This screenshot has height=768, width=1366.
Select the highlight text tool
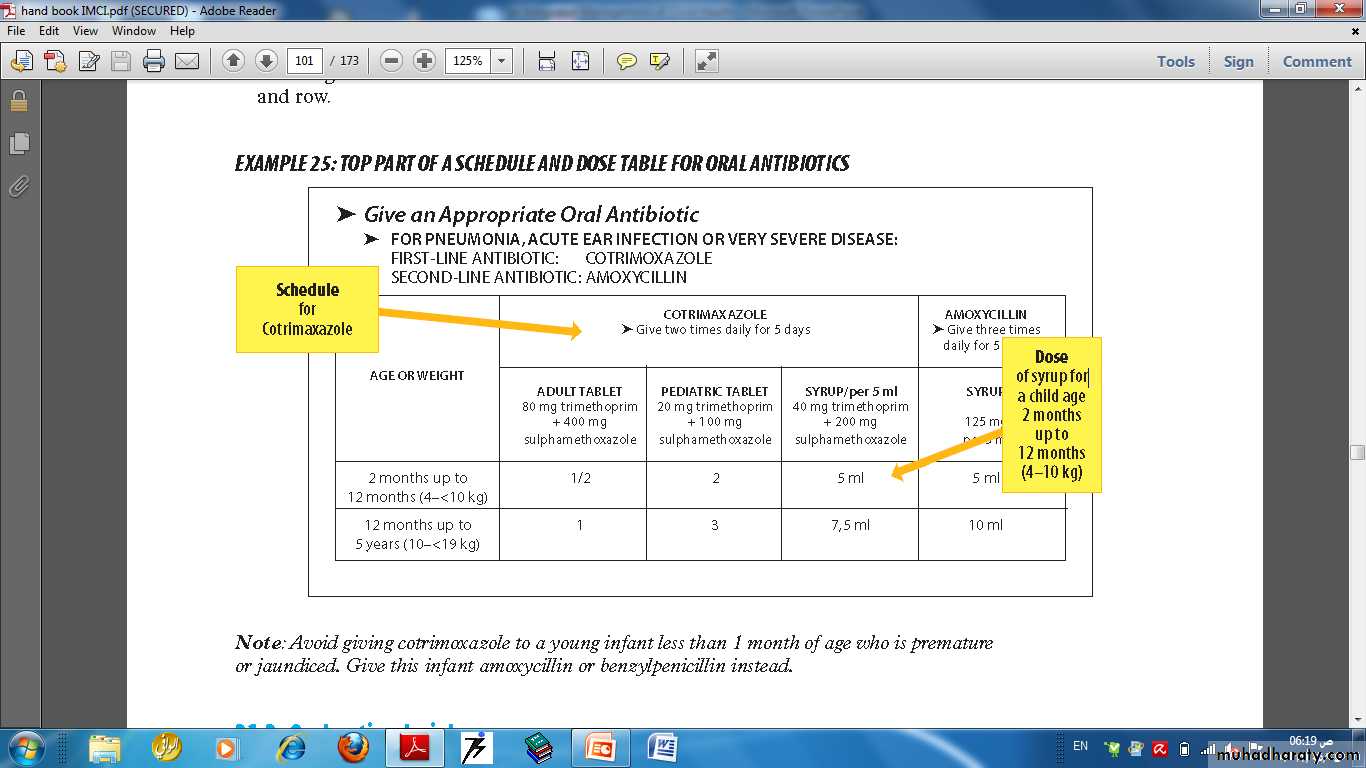pos(659,61)
